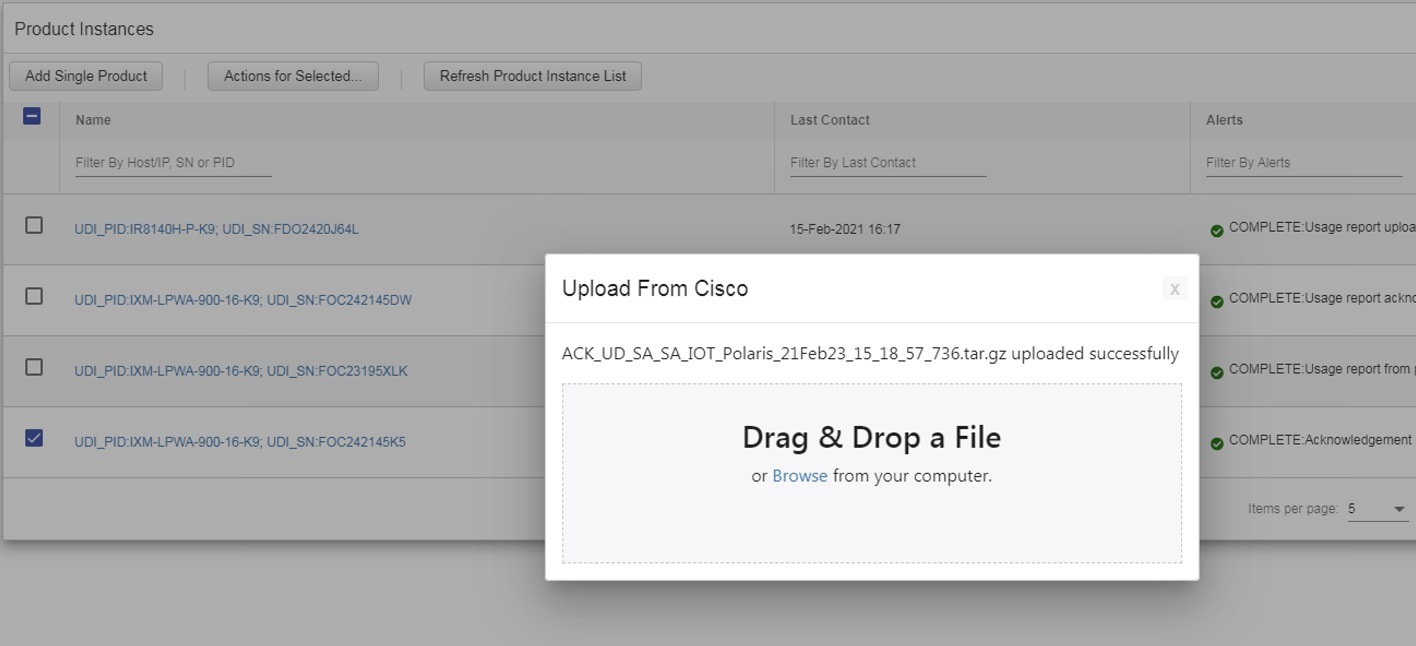
Task: Focus the Filter By Host/IP, SN or PID field
Action: point(173,162)
